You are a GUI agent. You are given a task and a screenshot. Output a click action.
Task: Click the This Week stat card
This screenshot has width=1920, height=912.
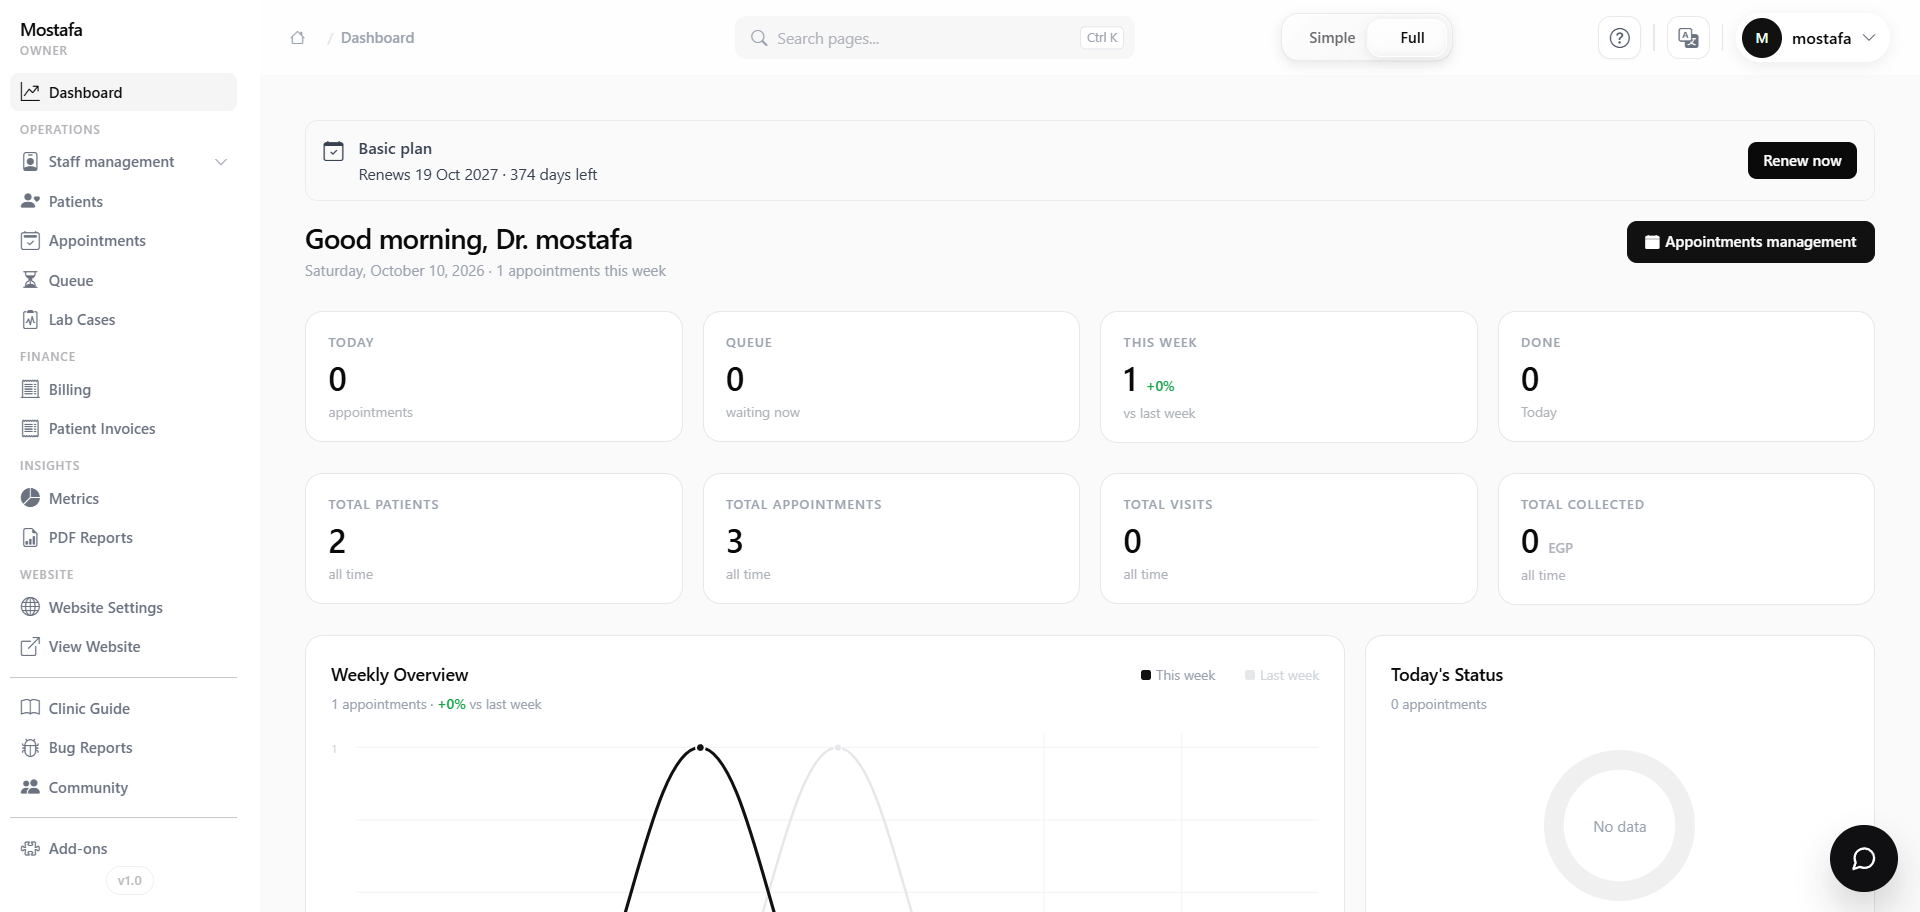1288,377
